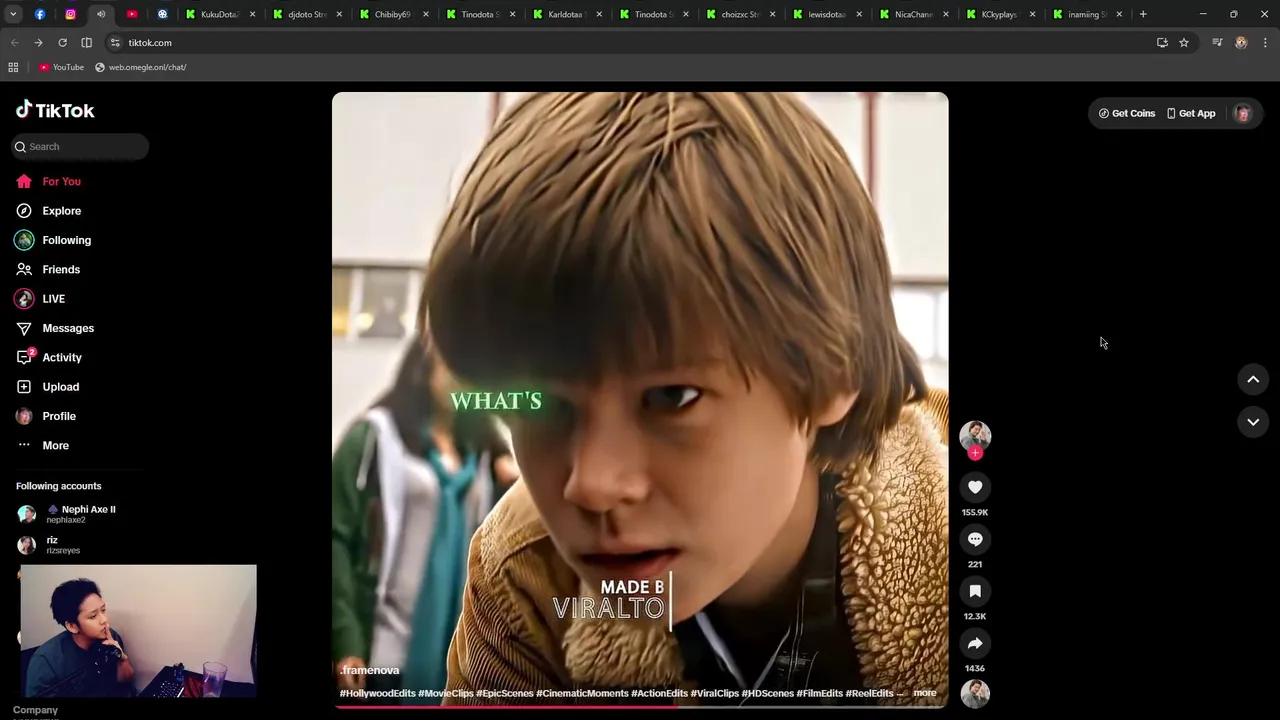Screen dimensions: 1280x720
Task: Open the .framenova creator name
Action: click(x=370, y=670)
